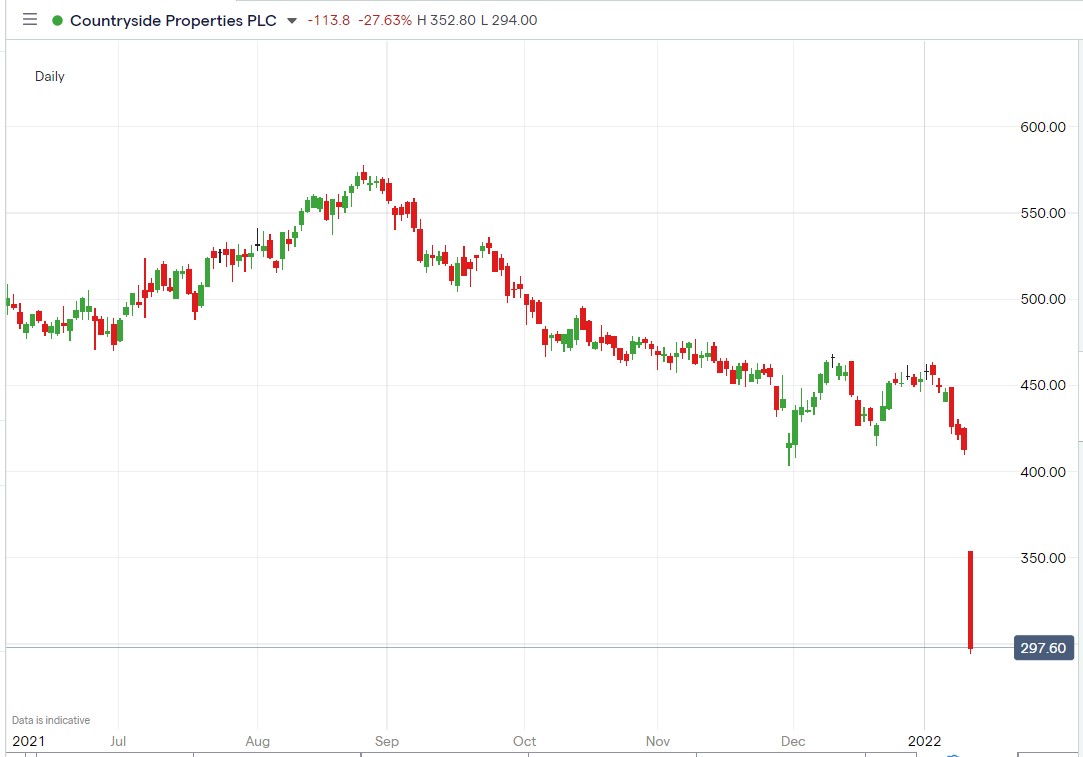Click the Data is indicative notice
Viewport: 1083px width, 757px height.
coord(50,719)
